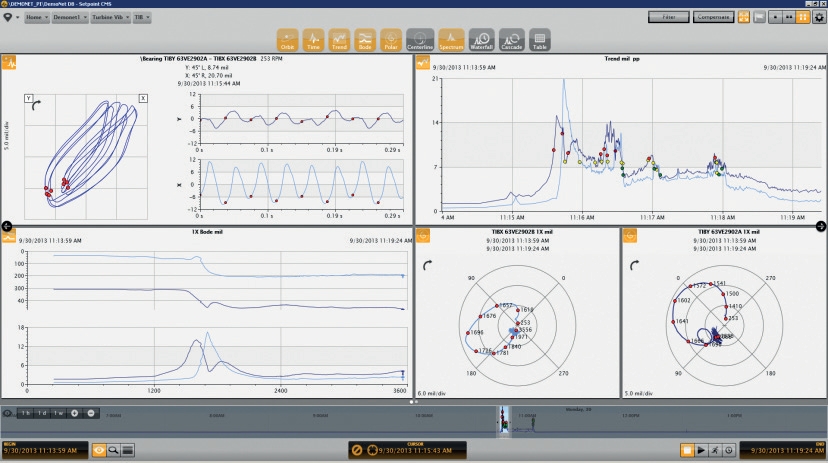This screenshot has height=463, width=828.
Task: Enable the Centerline plot type
Action: pyautogui.click(x=420, y=40)
